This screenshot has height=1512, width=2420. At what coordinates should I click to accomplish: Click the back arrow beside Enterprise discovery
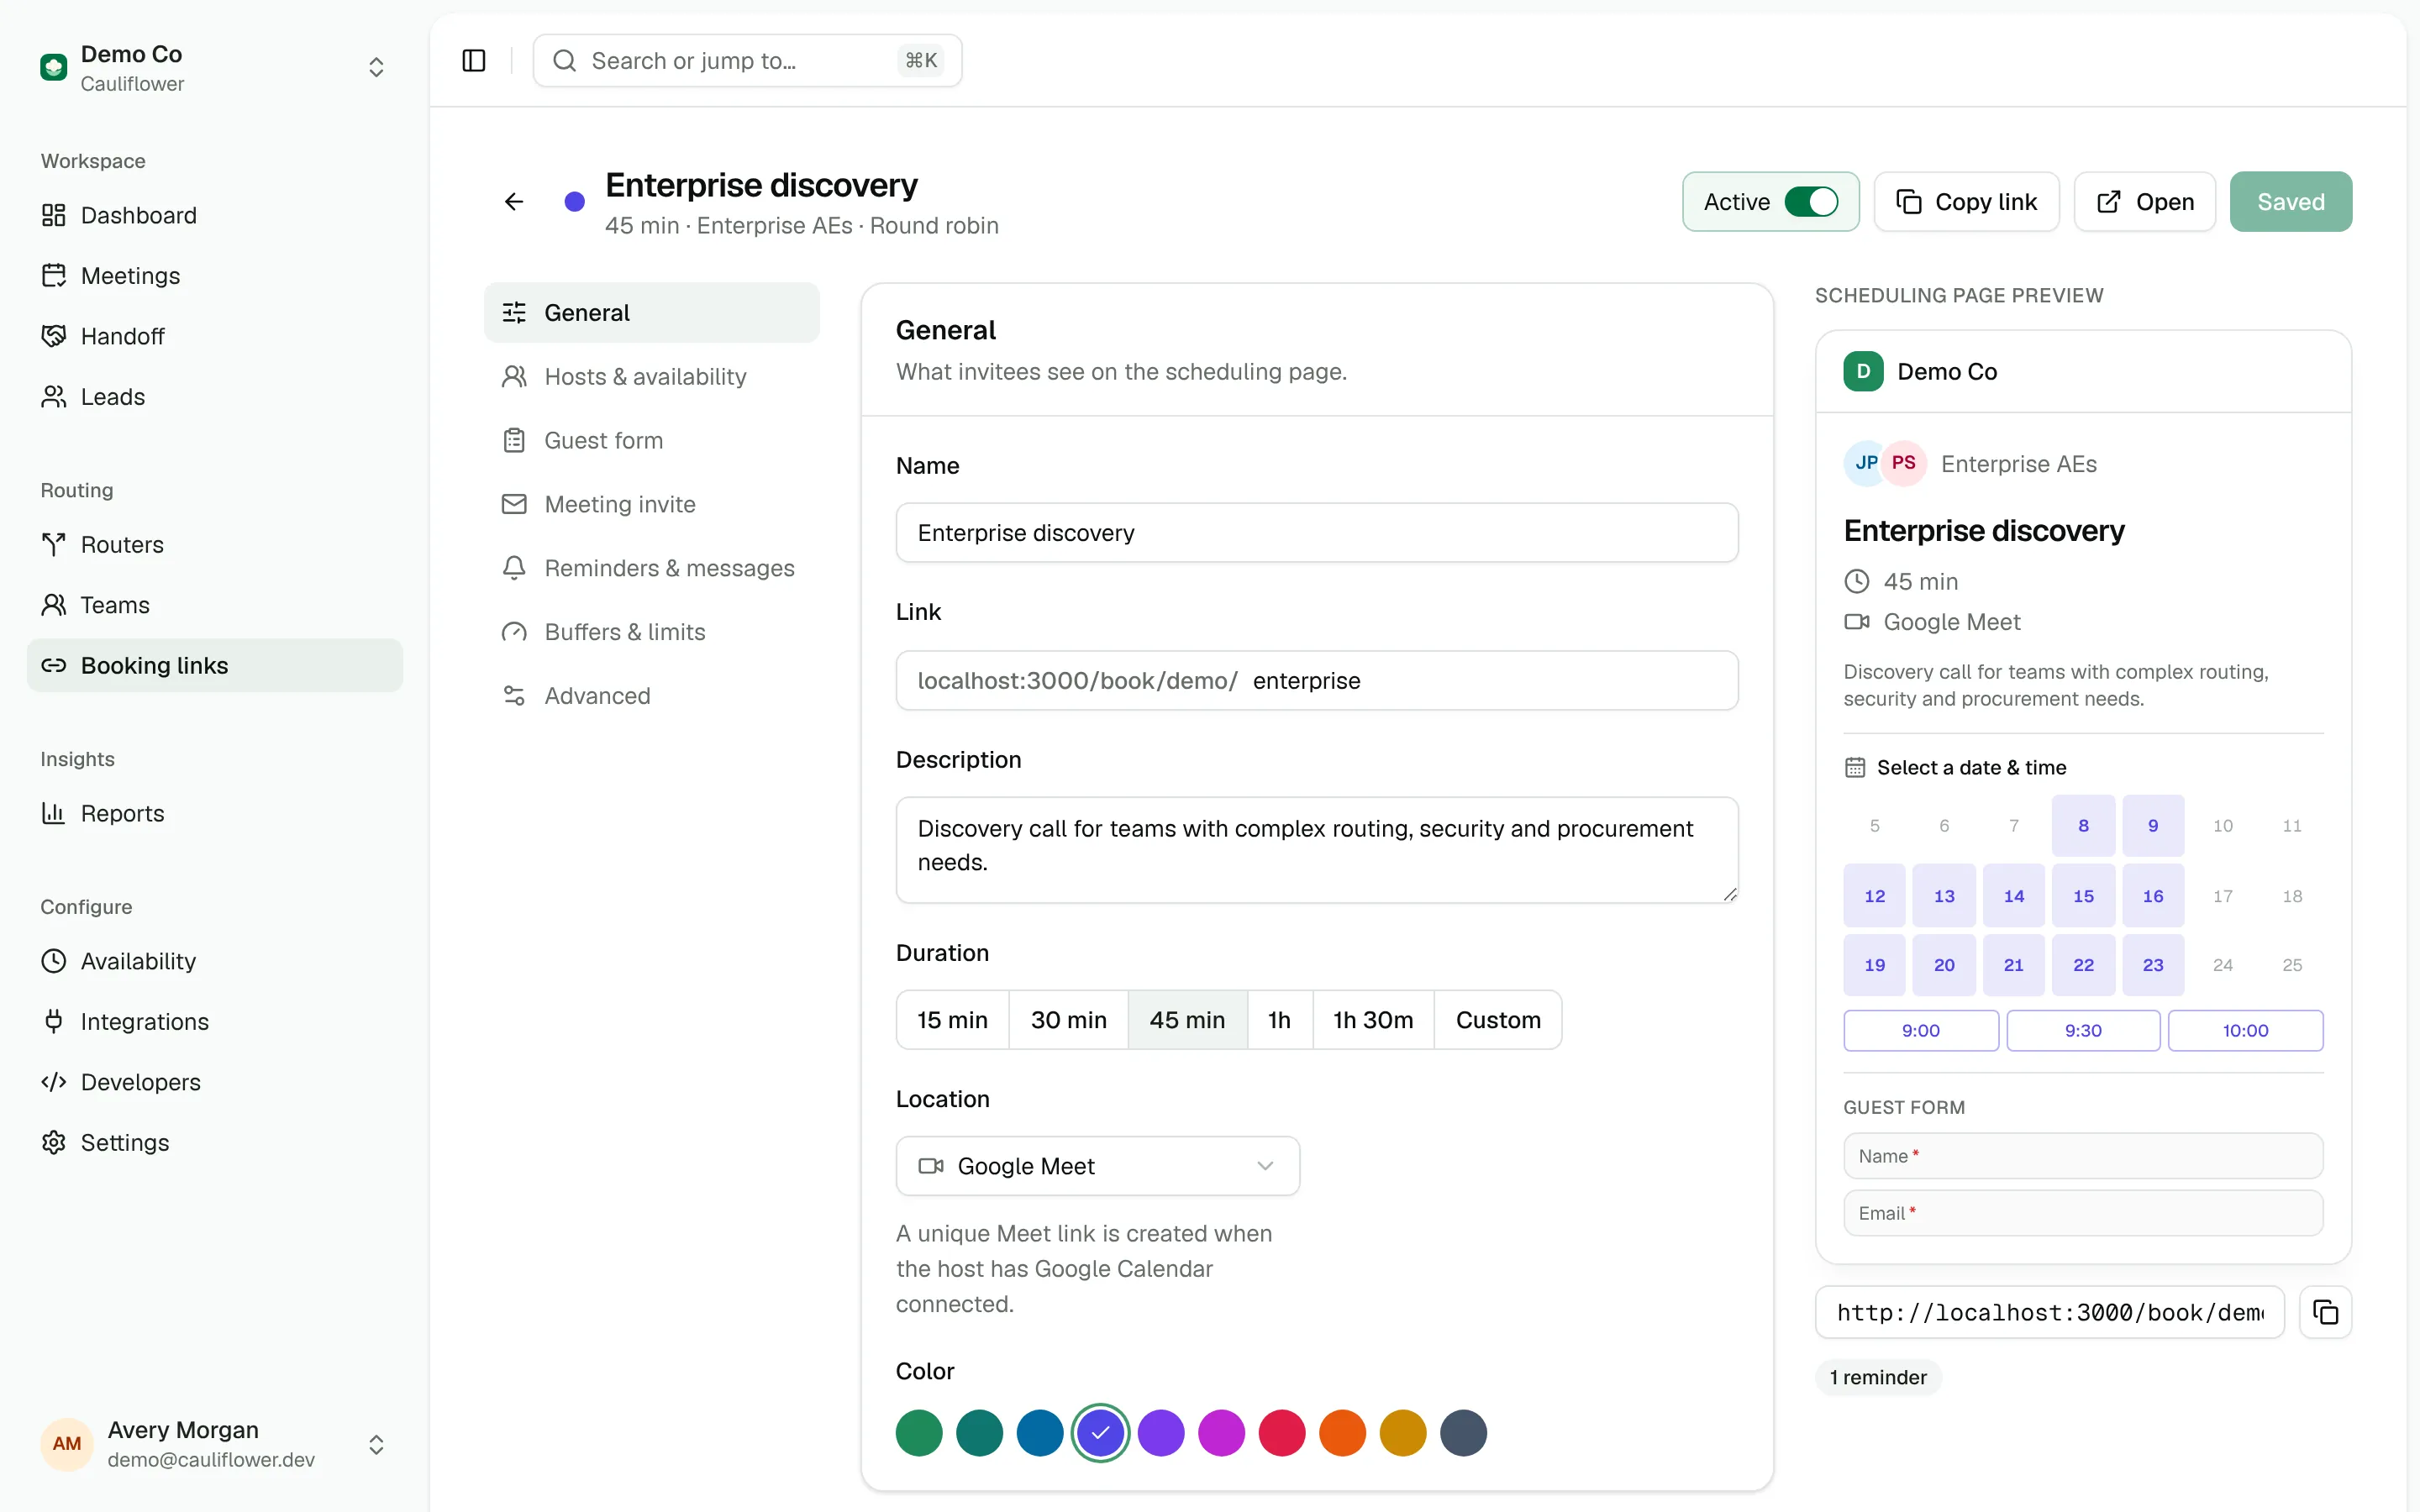pyautogui.click(x=514, y=202)
